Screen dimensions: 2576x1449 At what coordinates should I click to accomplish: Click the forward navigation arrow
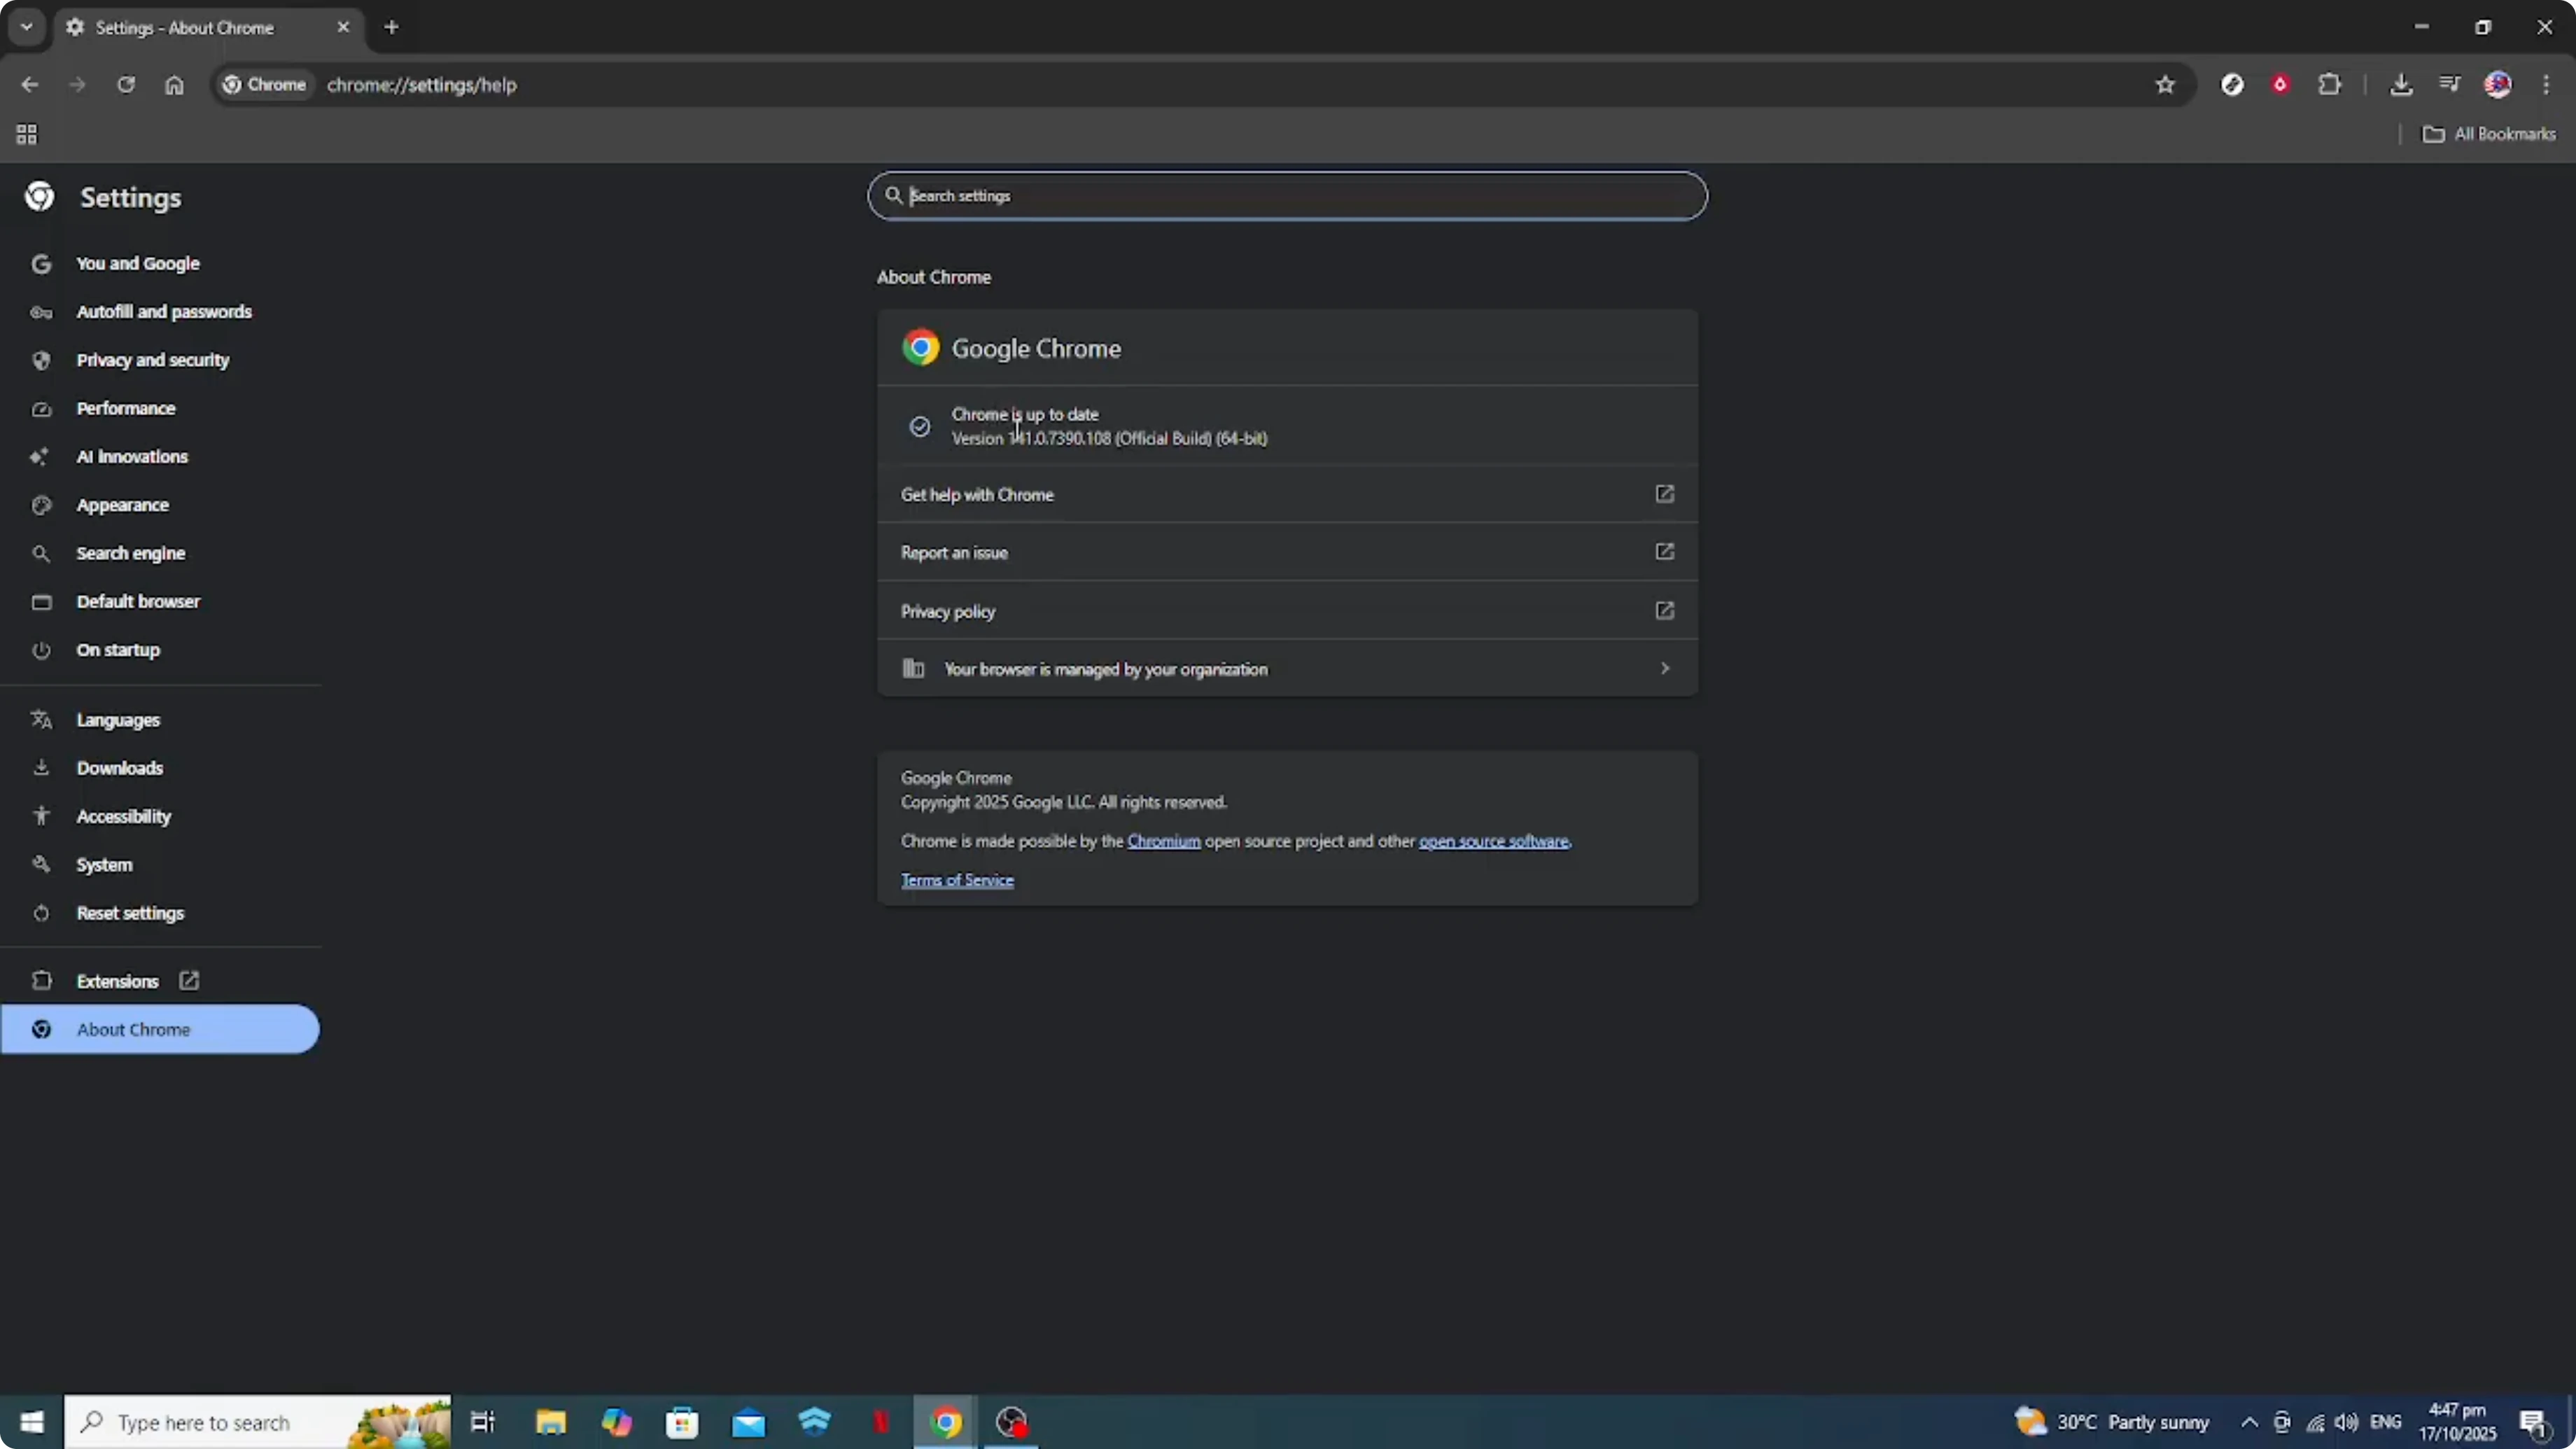(77, 85)
